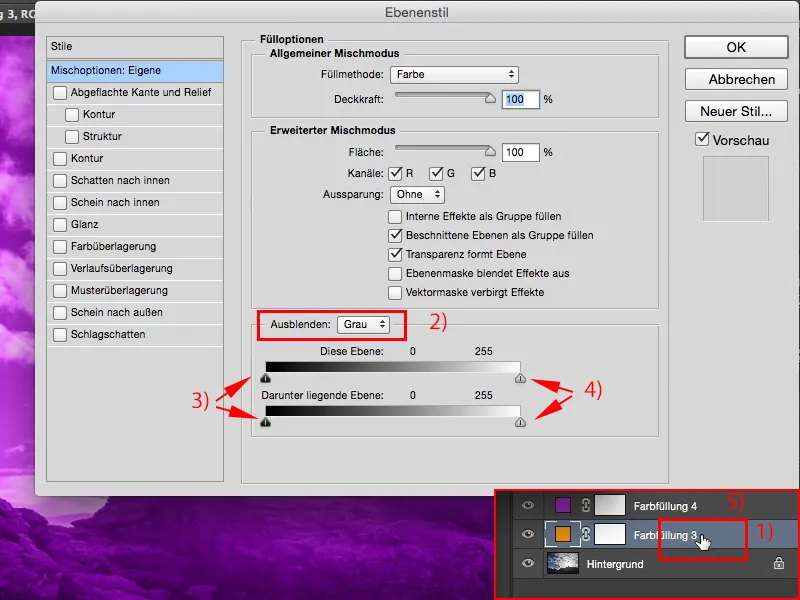Open the Füllmethode dropdown set to Farbe
The width and height of the screenshot is (800, 600).
click(x=454, y=74)
